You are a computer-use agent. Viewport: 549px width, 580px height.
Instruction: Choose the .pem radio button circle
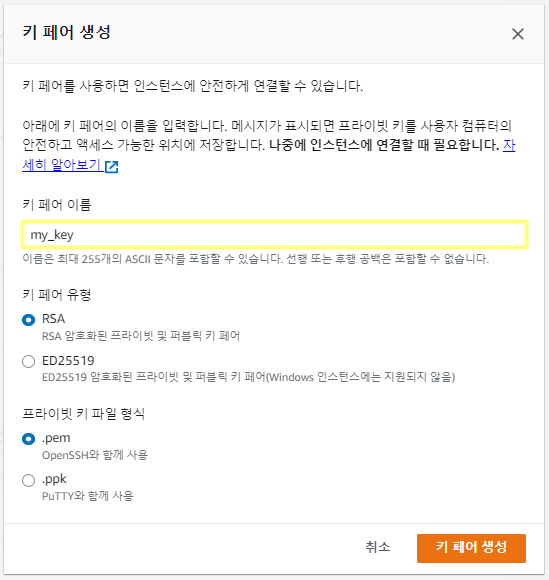(x=28, y=439)
